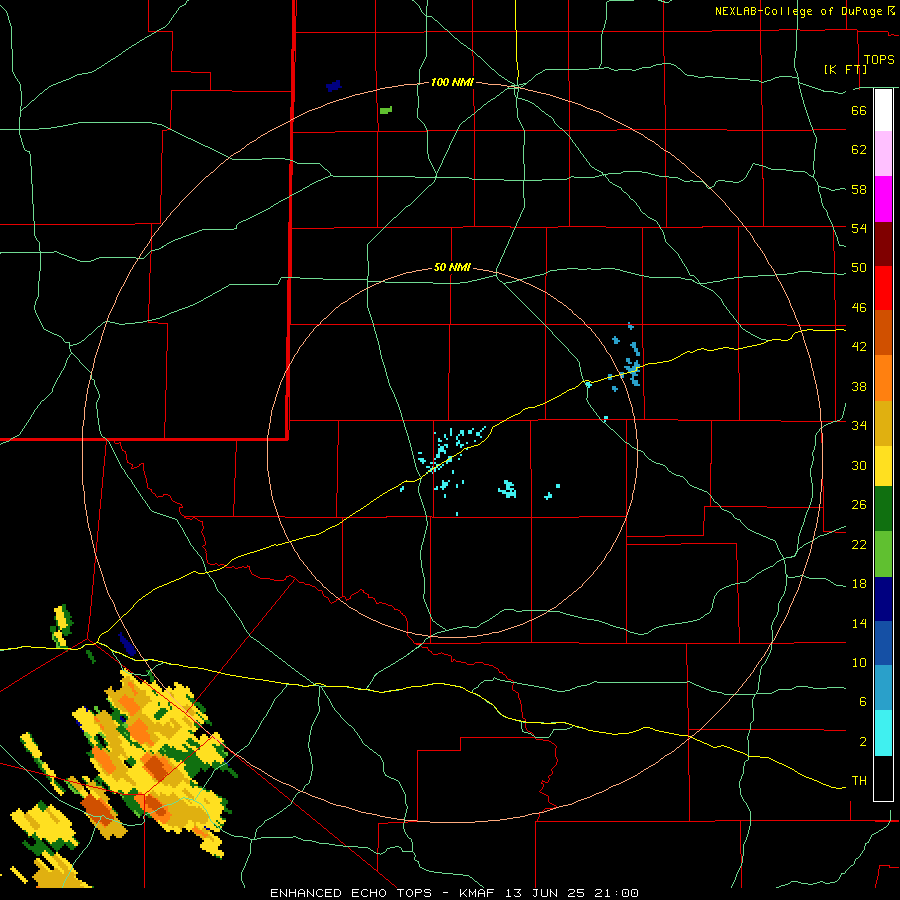Screen dimensions: 900x900
Task: Click the 22 legend value
Action: (x=859, y=544)
